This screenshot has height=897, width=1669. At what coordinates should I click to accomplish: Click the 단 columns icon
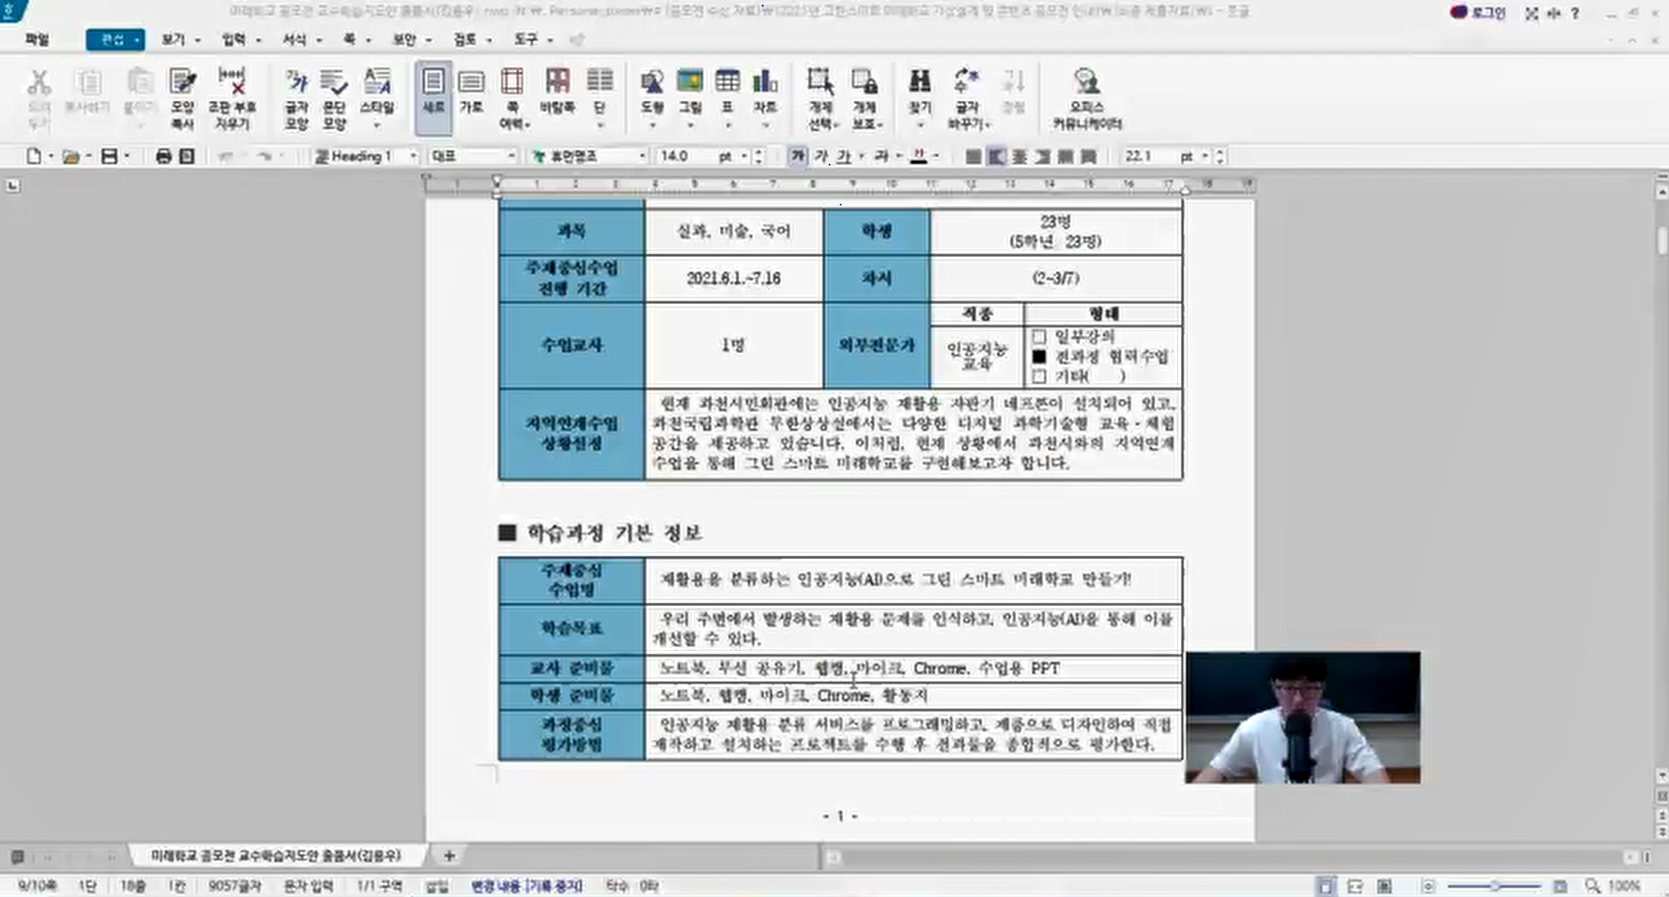click(599, 98)
